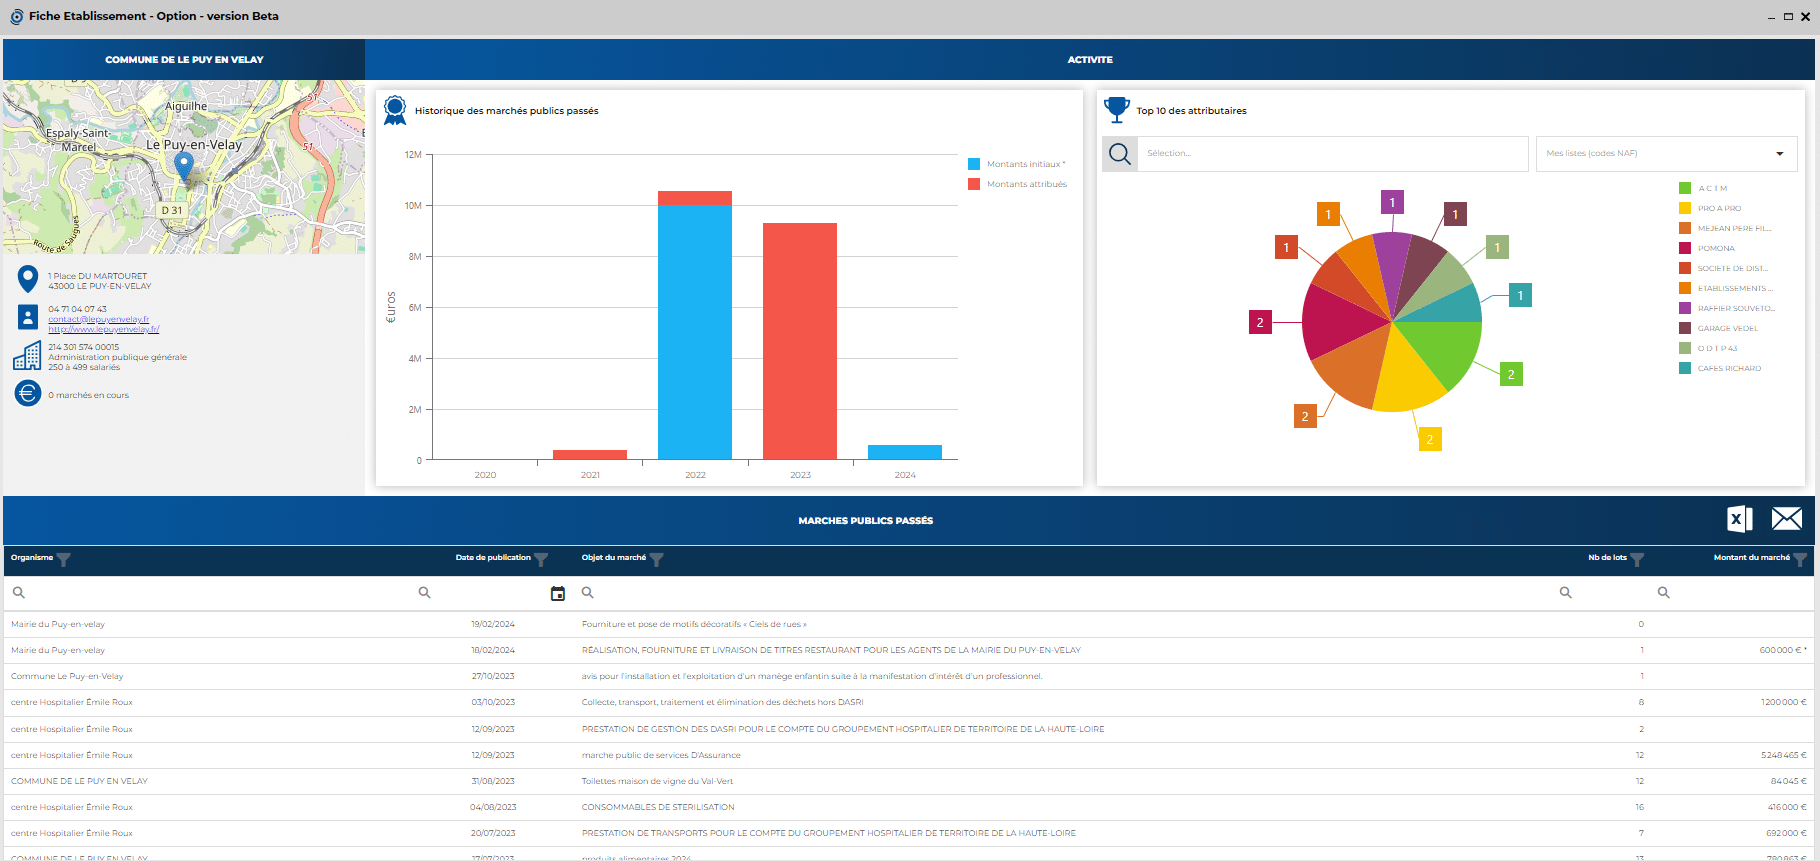
Task: Click the blue map pin on the map
Action: tap(184, 164)
